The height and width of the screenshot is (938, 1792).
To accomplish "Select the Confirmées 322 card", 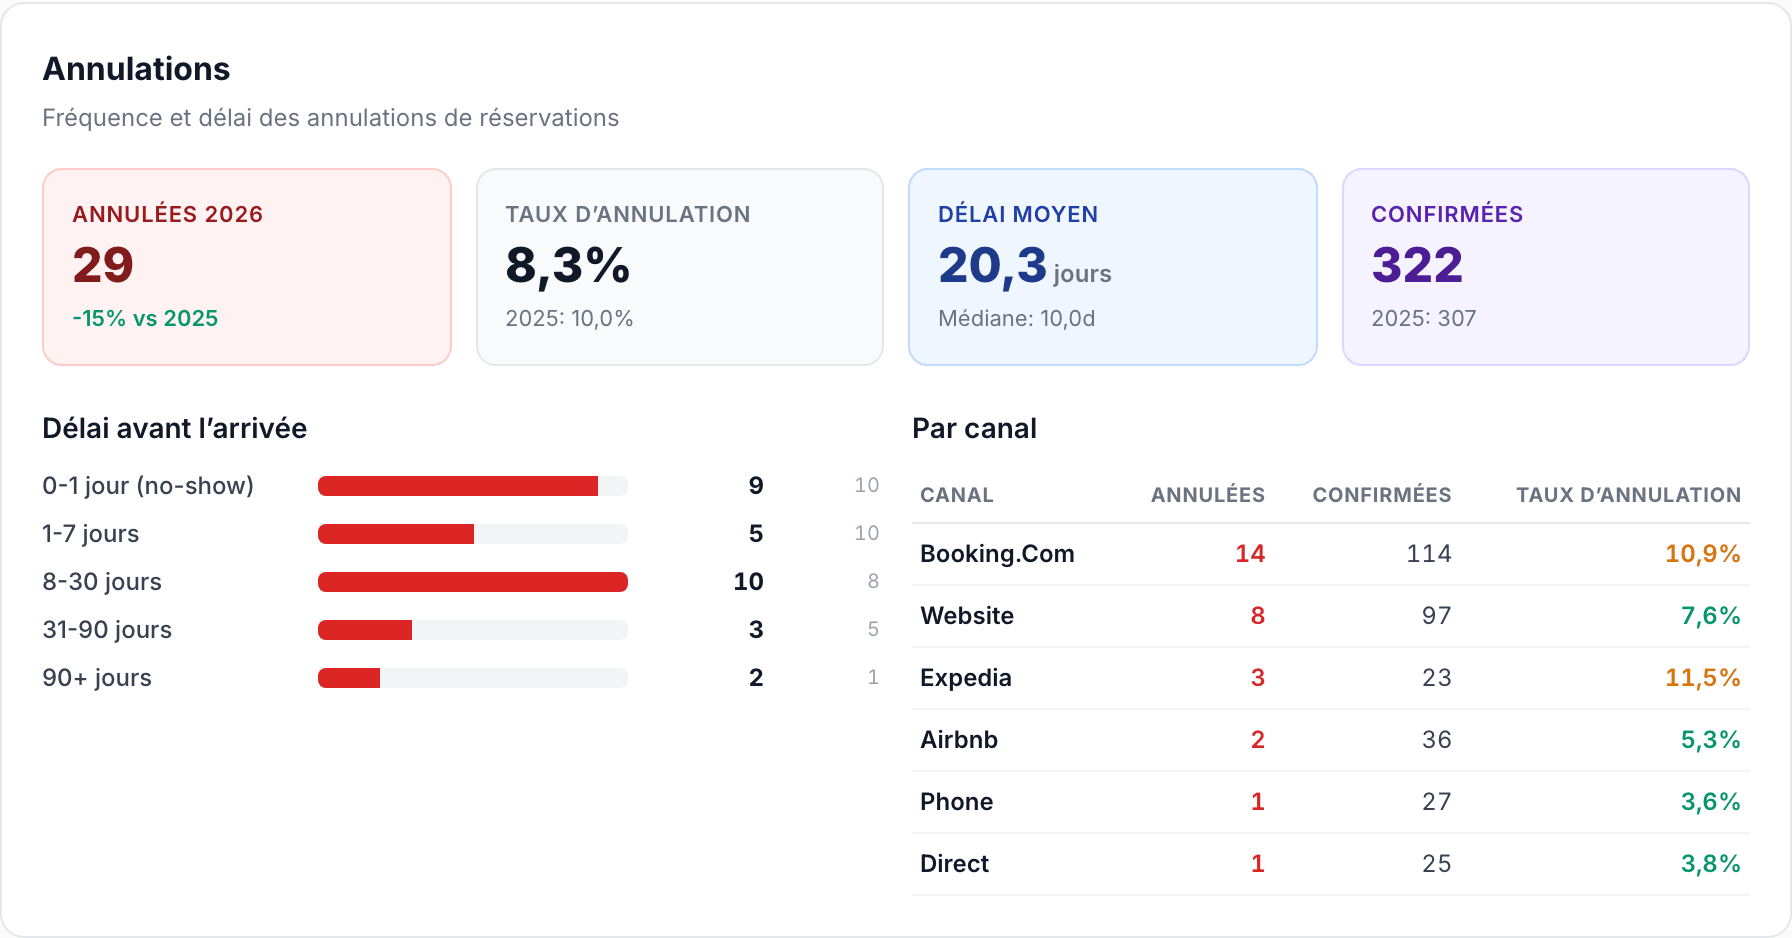I will click(1546, 267).
